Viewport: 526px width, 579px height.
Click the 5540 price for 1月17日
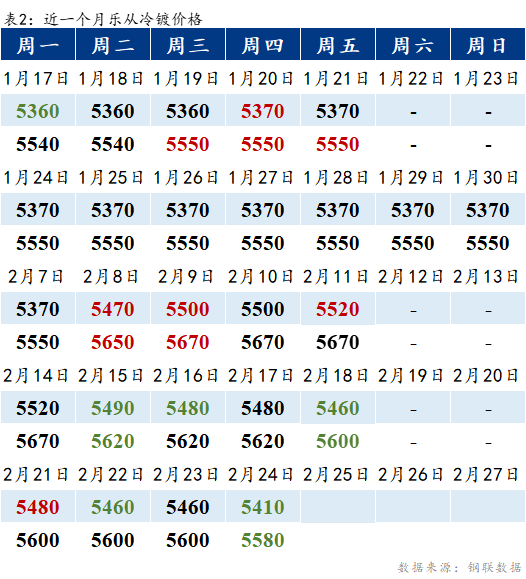[38, 144]
